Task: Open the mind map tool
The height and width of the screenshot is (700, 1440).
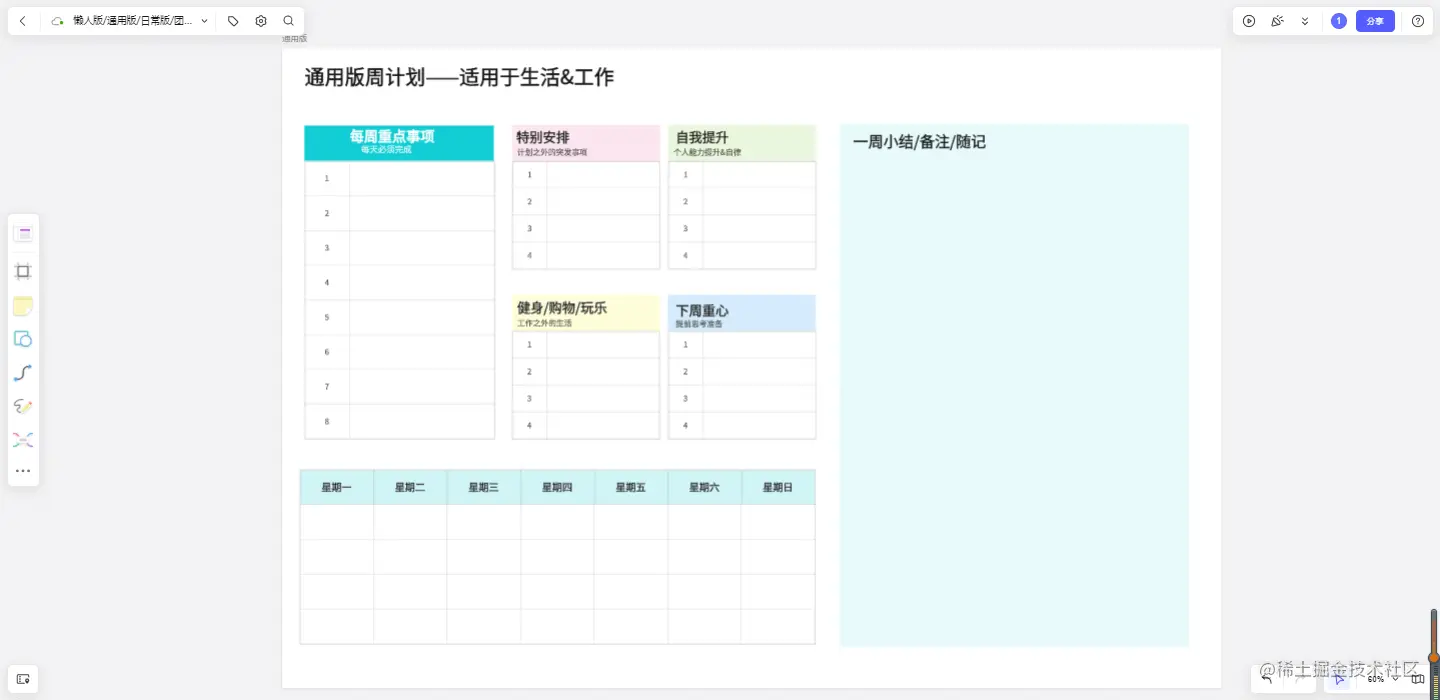Action: pyautogui.click(x=23, y=439)
